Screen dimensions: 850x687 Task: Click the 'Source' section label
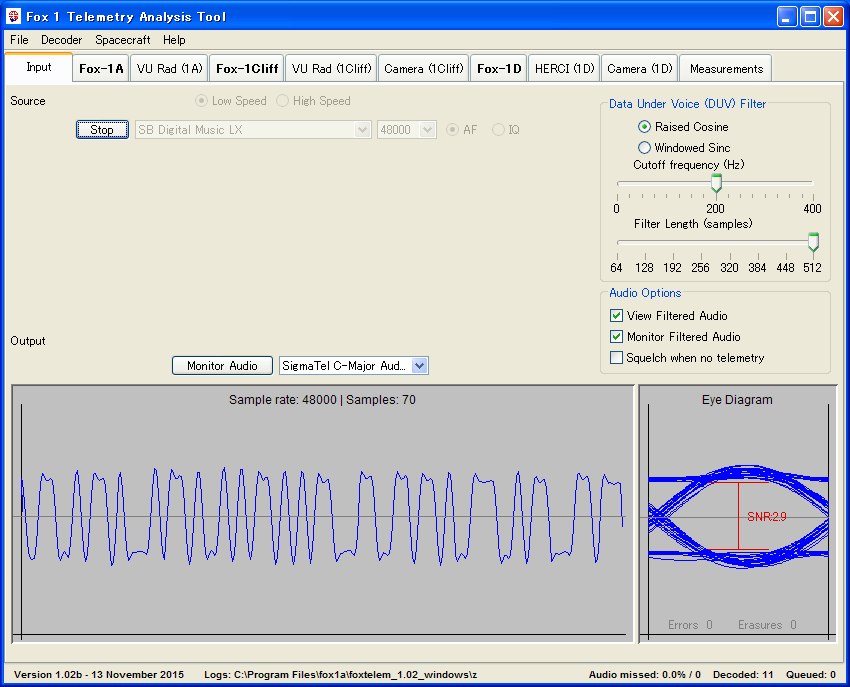pos(28,101)
